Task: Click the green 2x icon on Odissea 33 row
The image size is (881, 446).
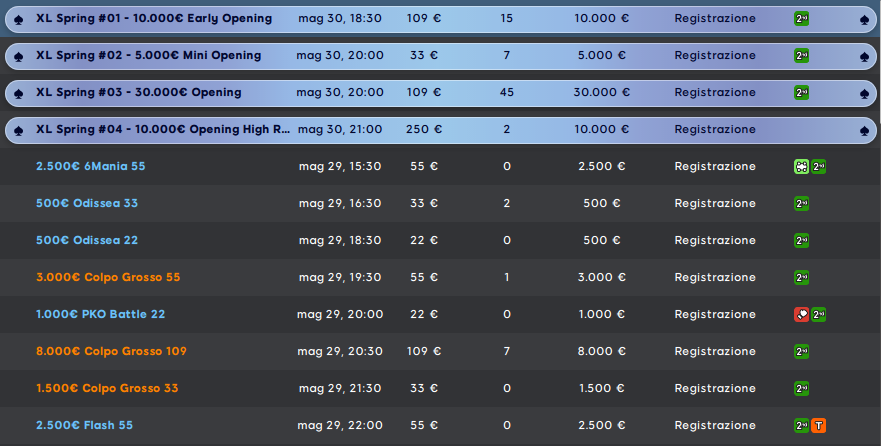Action: (801, 203)
